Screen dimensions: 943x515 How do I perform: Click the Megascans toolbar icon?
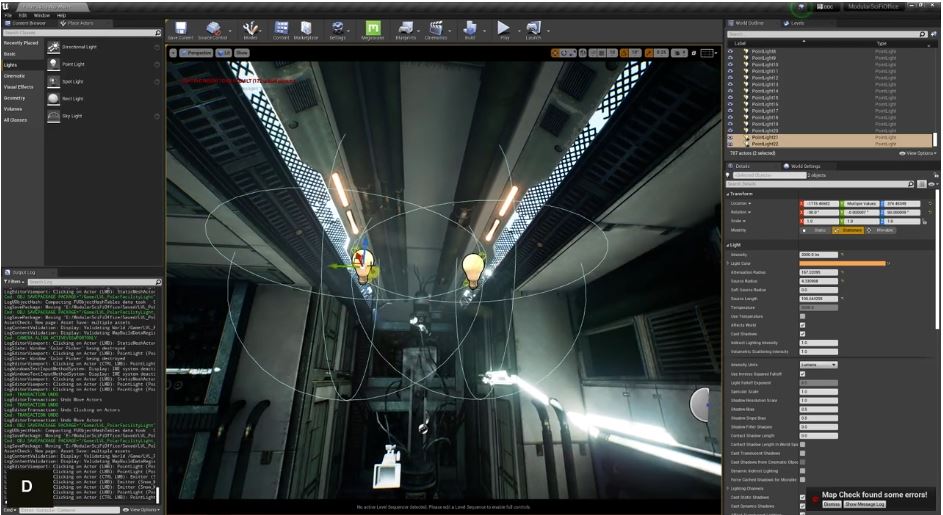tap(373, 29)
